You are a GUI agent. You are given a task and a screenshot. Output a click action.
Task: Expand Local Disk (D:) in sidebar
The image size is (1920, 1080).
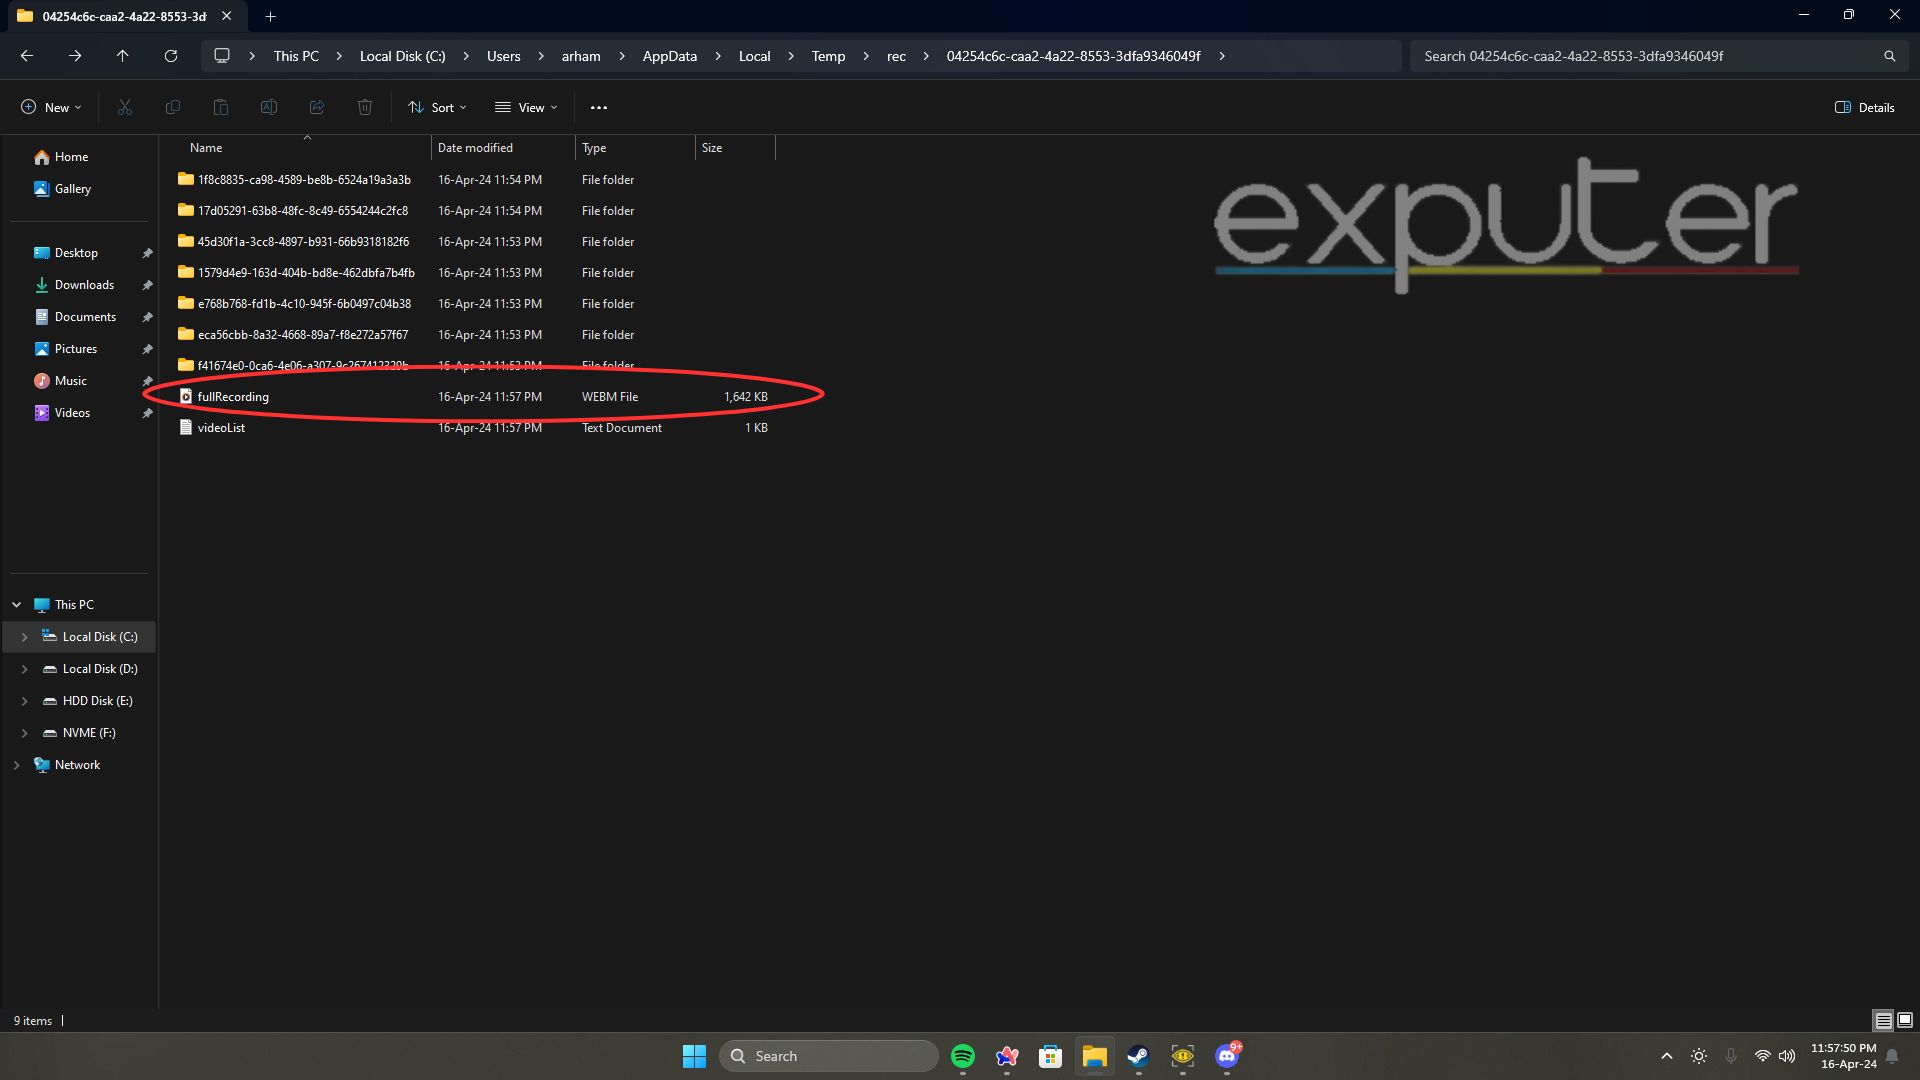[x=24, y=669]
